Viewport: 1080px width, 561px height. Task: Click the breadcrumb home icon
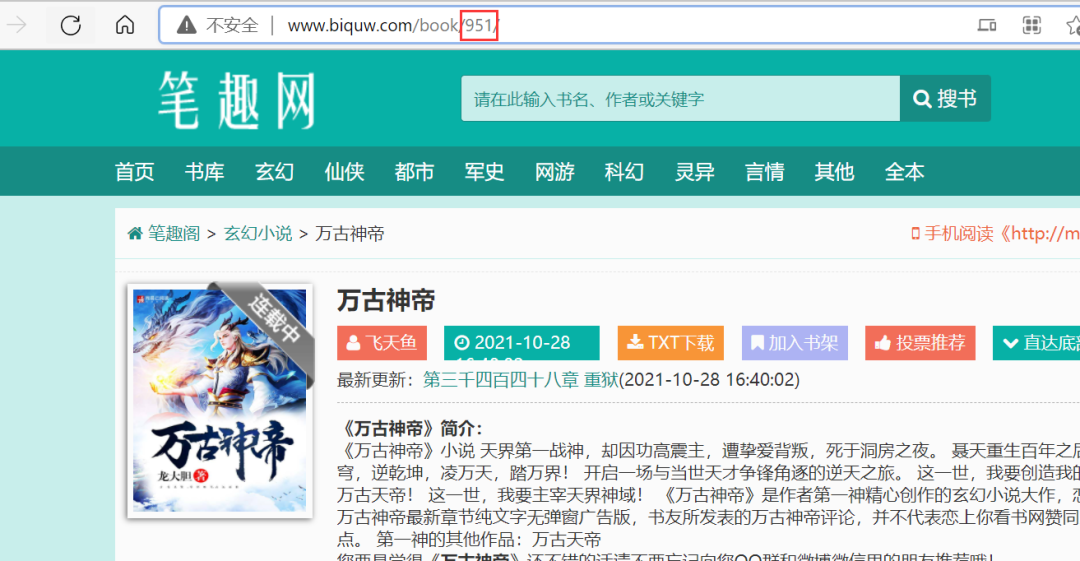click(135, 234)
